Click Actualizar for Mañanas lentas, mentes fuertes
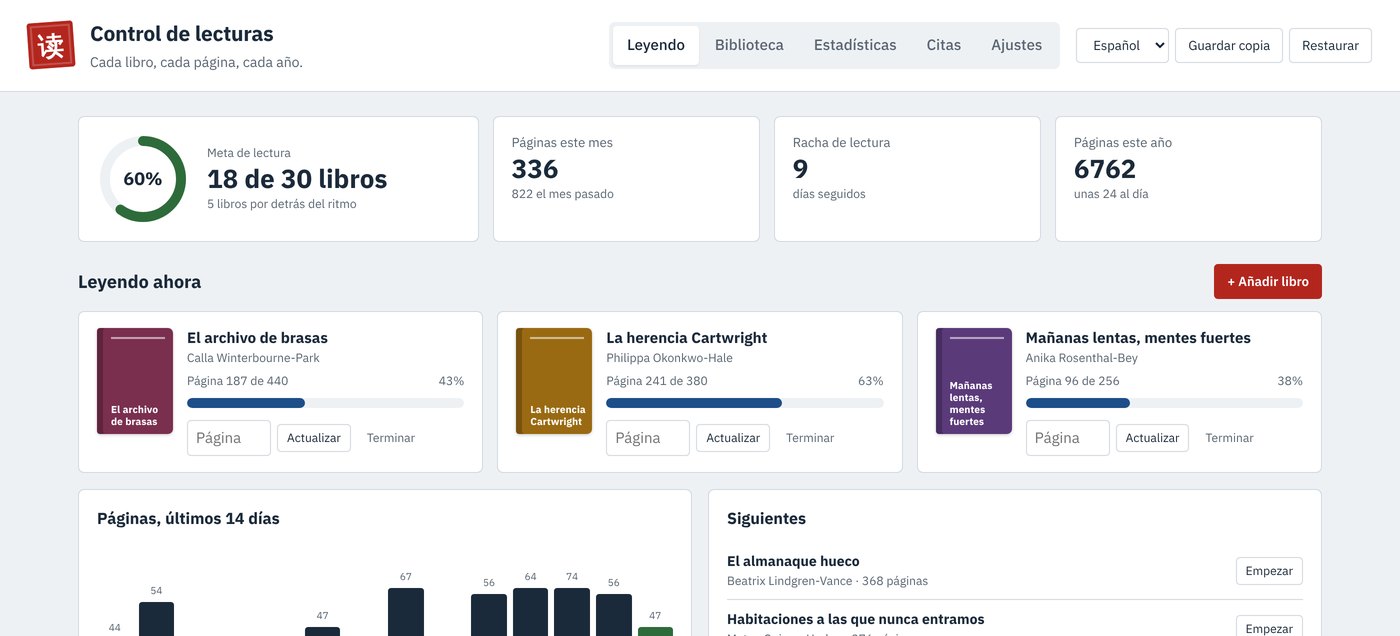This screenshot has width=1400, height=636. coord(1152,438)
